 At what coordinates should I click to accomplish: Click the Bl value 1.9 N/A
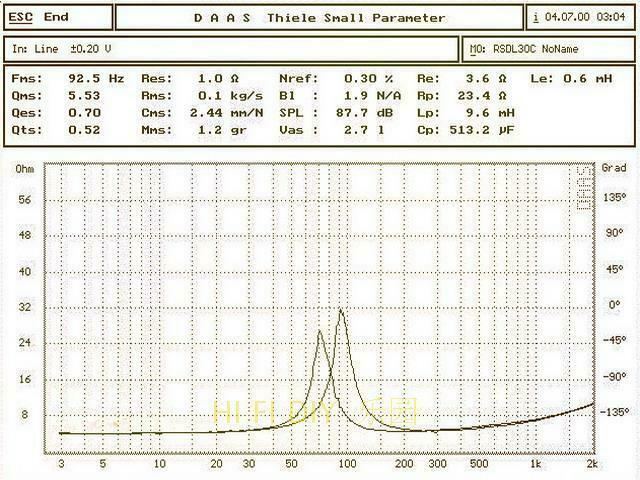tap(373, 96)
